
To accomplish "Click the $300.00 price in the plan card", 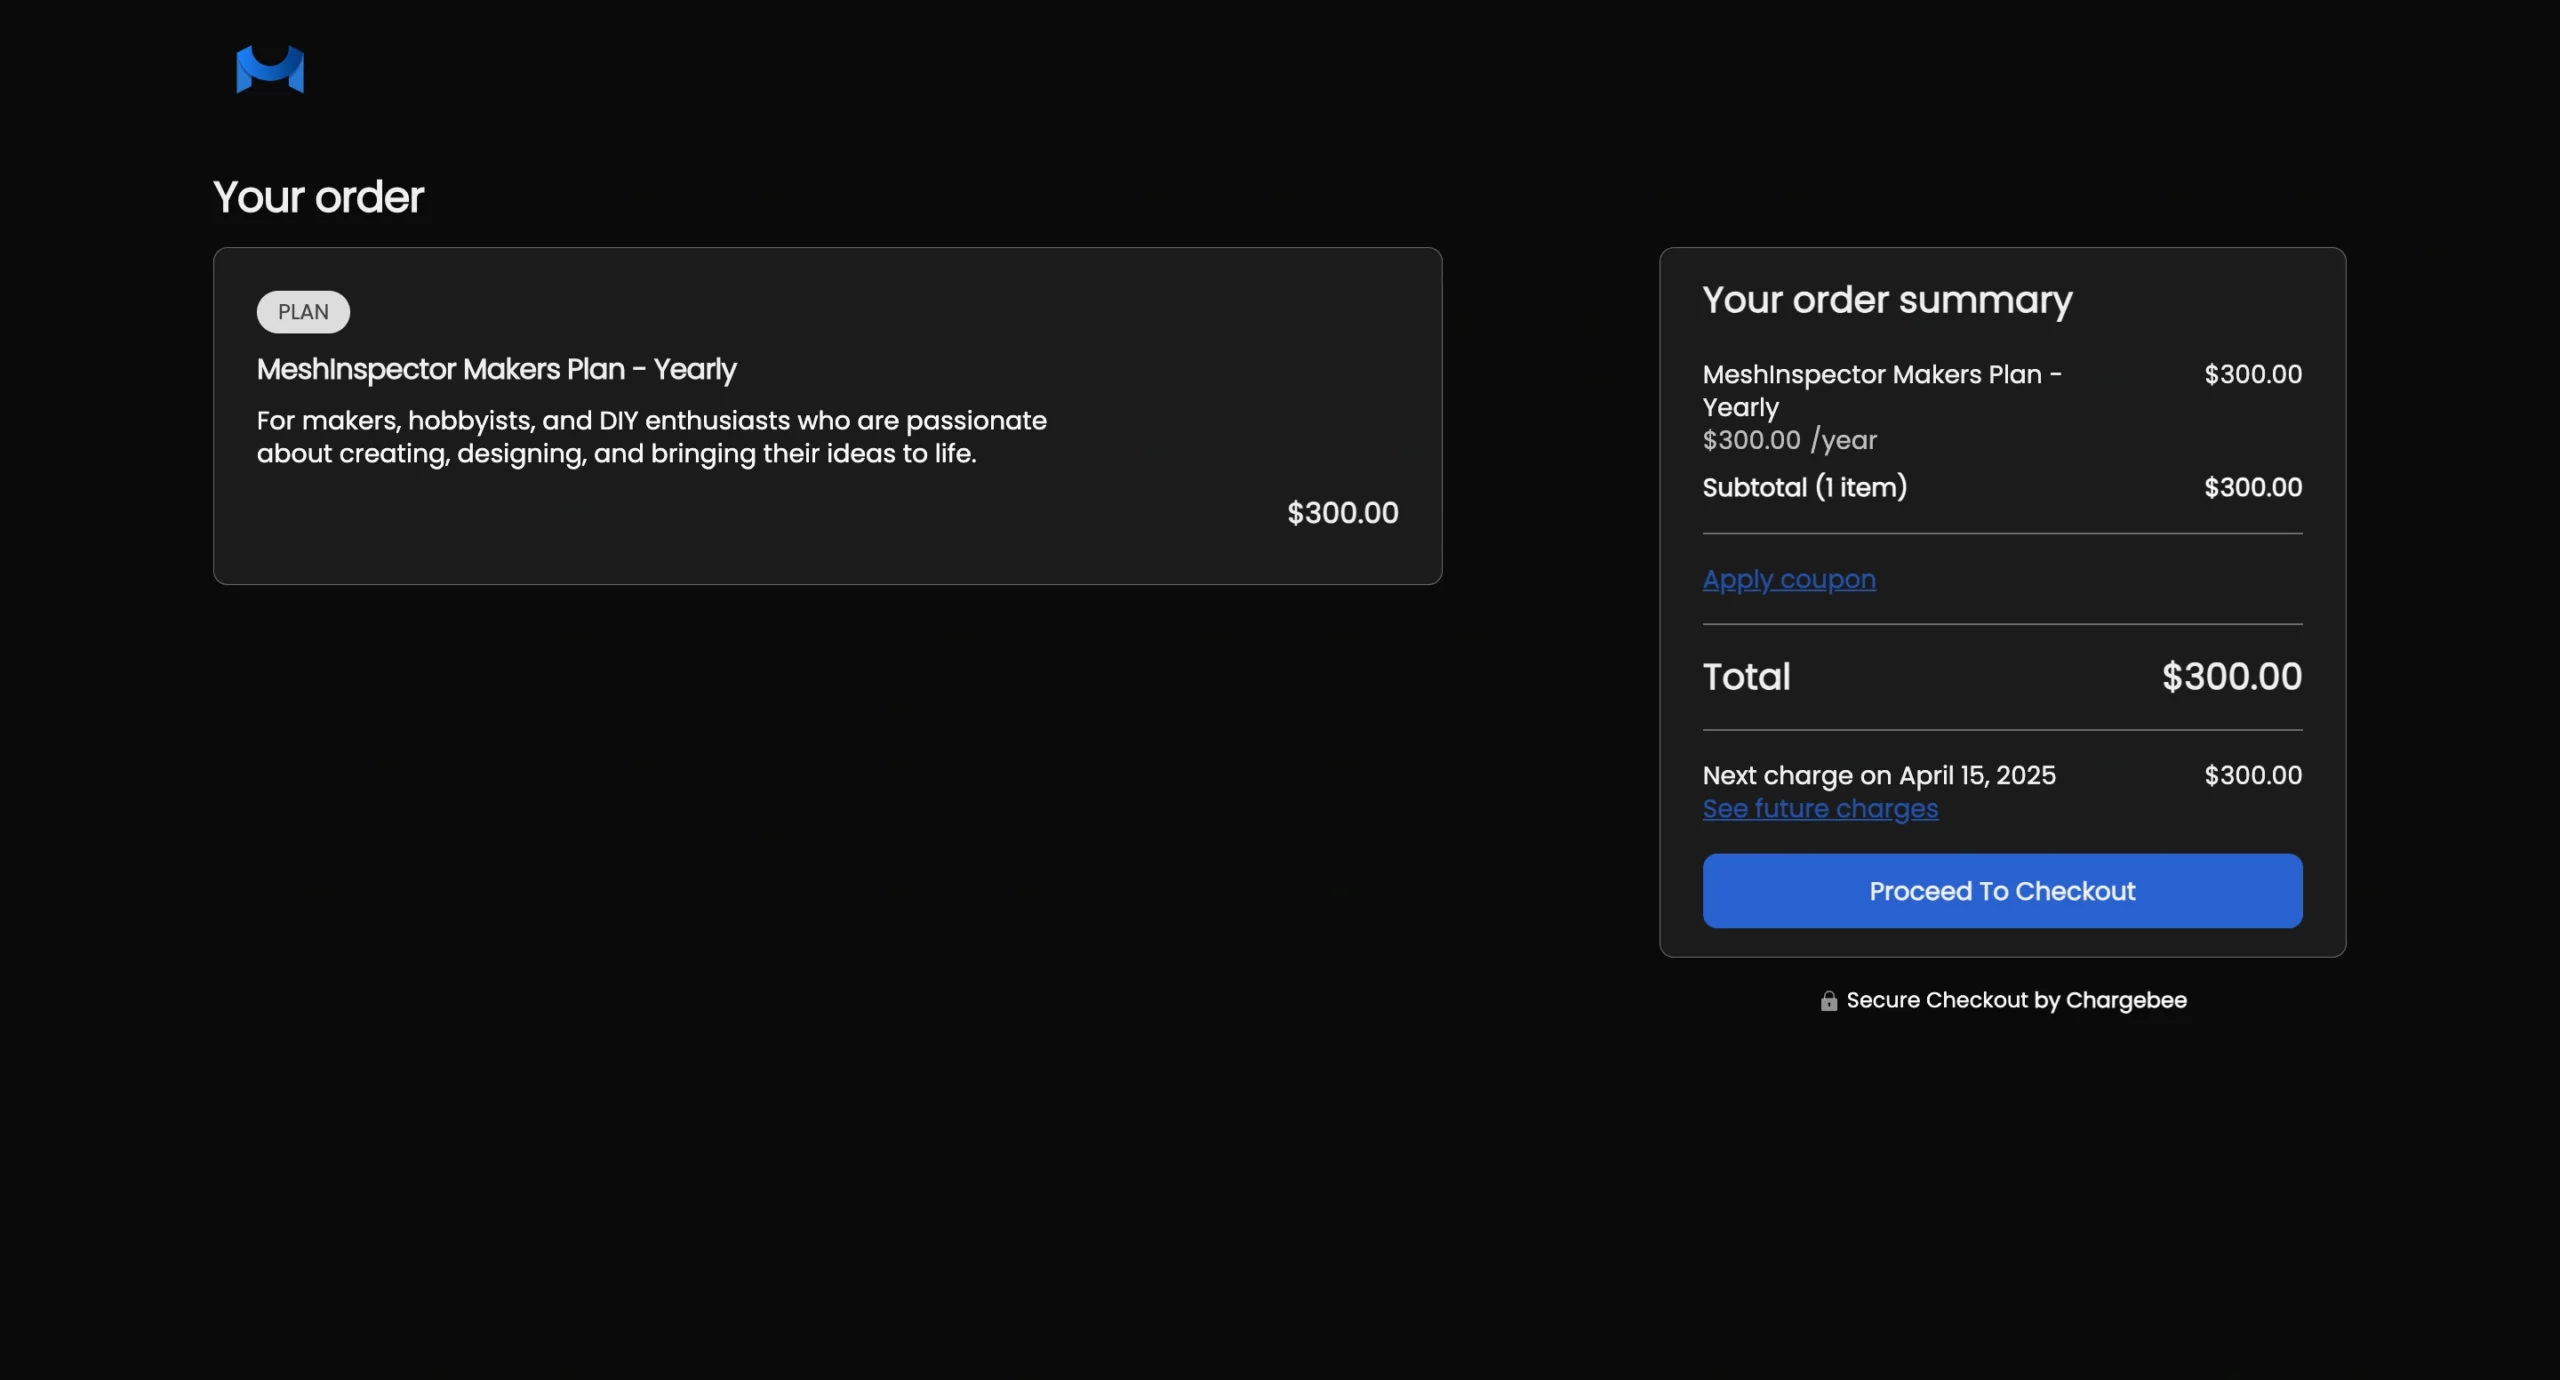I will (1342, 513).
